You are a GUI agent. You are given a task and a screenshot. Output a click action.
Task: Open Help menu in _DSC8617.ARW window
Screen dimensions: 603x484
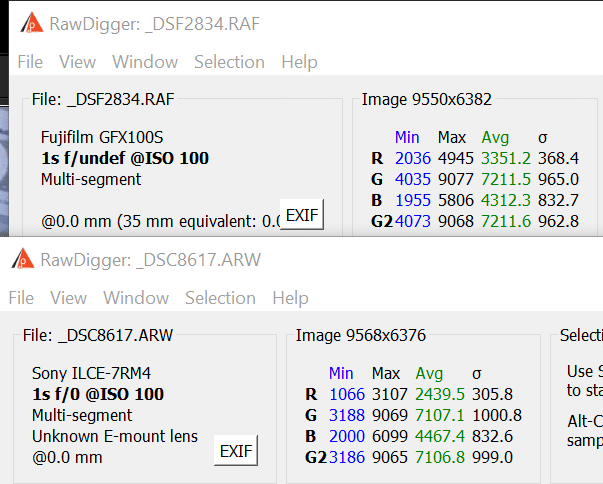pyautogui.click(x=290, y=298)
